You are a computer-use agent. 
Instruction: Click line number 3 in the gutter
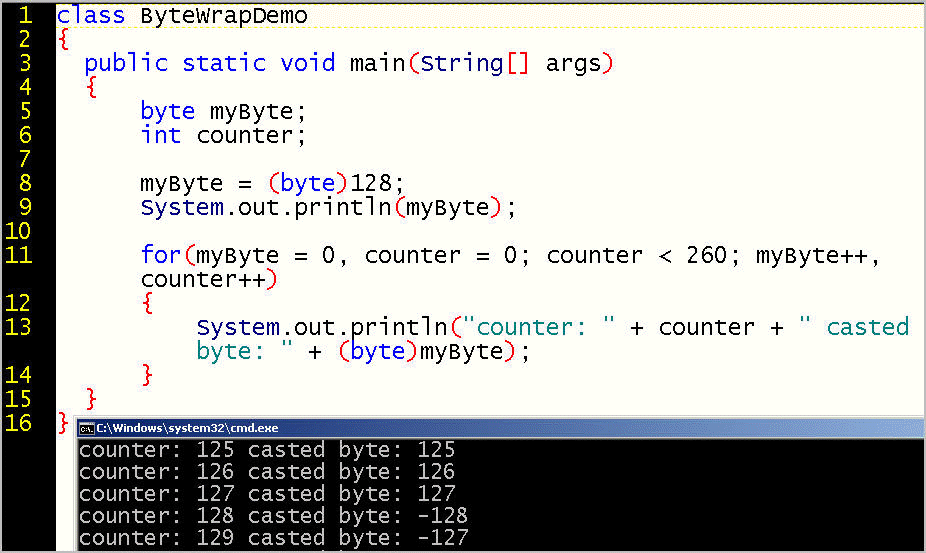pos(25,63)
